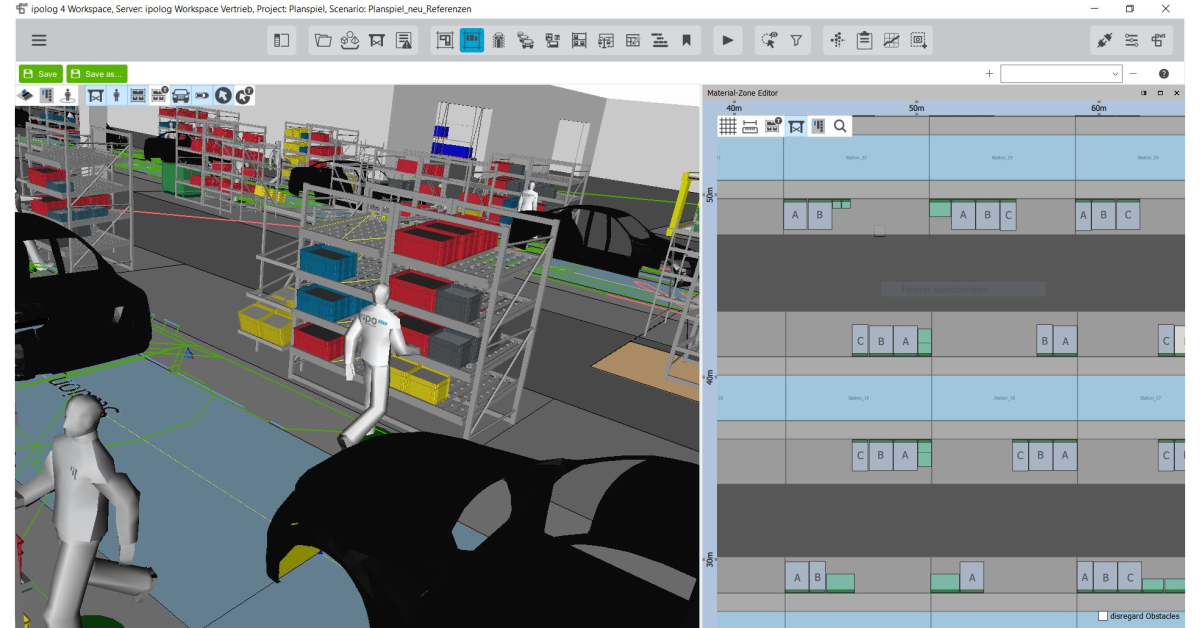The width and height of the screenshot is (1200, 628).
Task: Expand the empty combo box dropdown
Action: (1116, 74)
